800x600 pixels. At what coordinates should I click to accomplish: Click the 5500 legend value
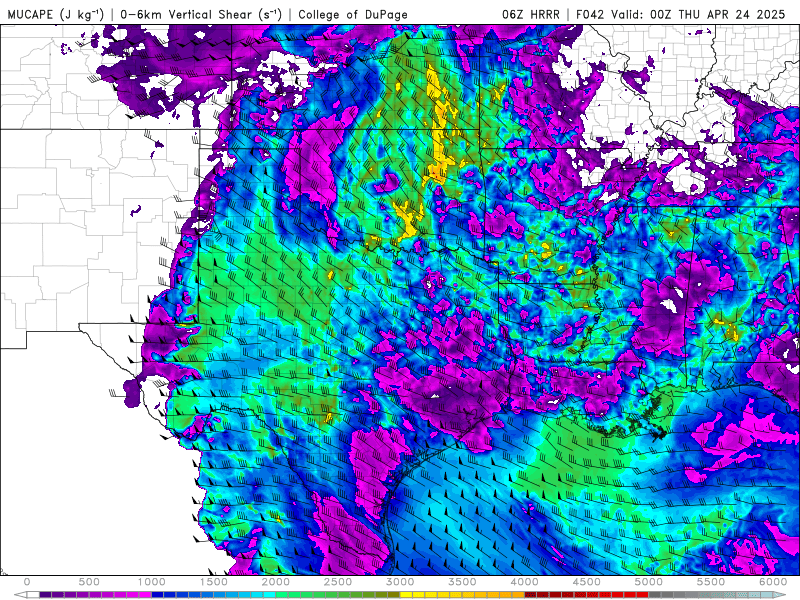coord(712,582)
